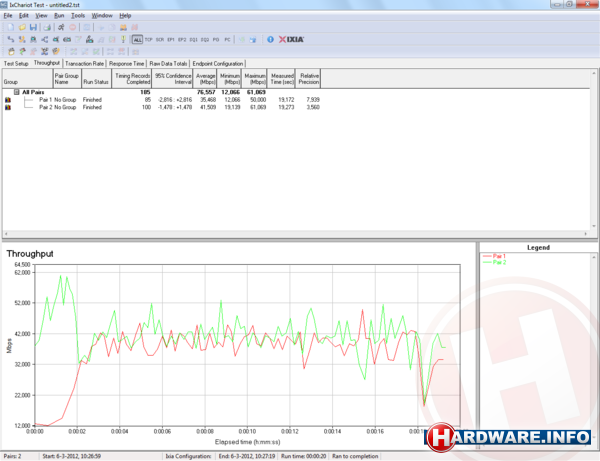Open the Run menu

pyautogui.click(x=59, y=16)
